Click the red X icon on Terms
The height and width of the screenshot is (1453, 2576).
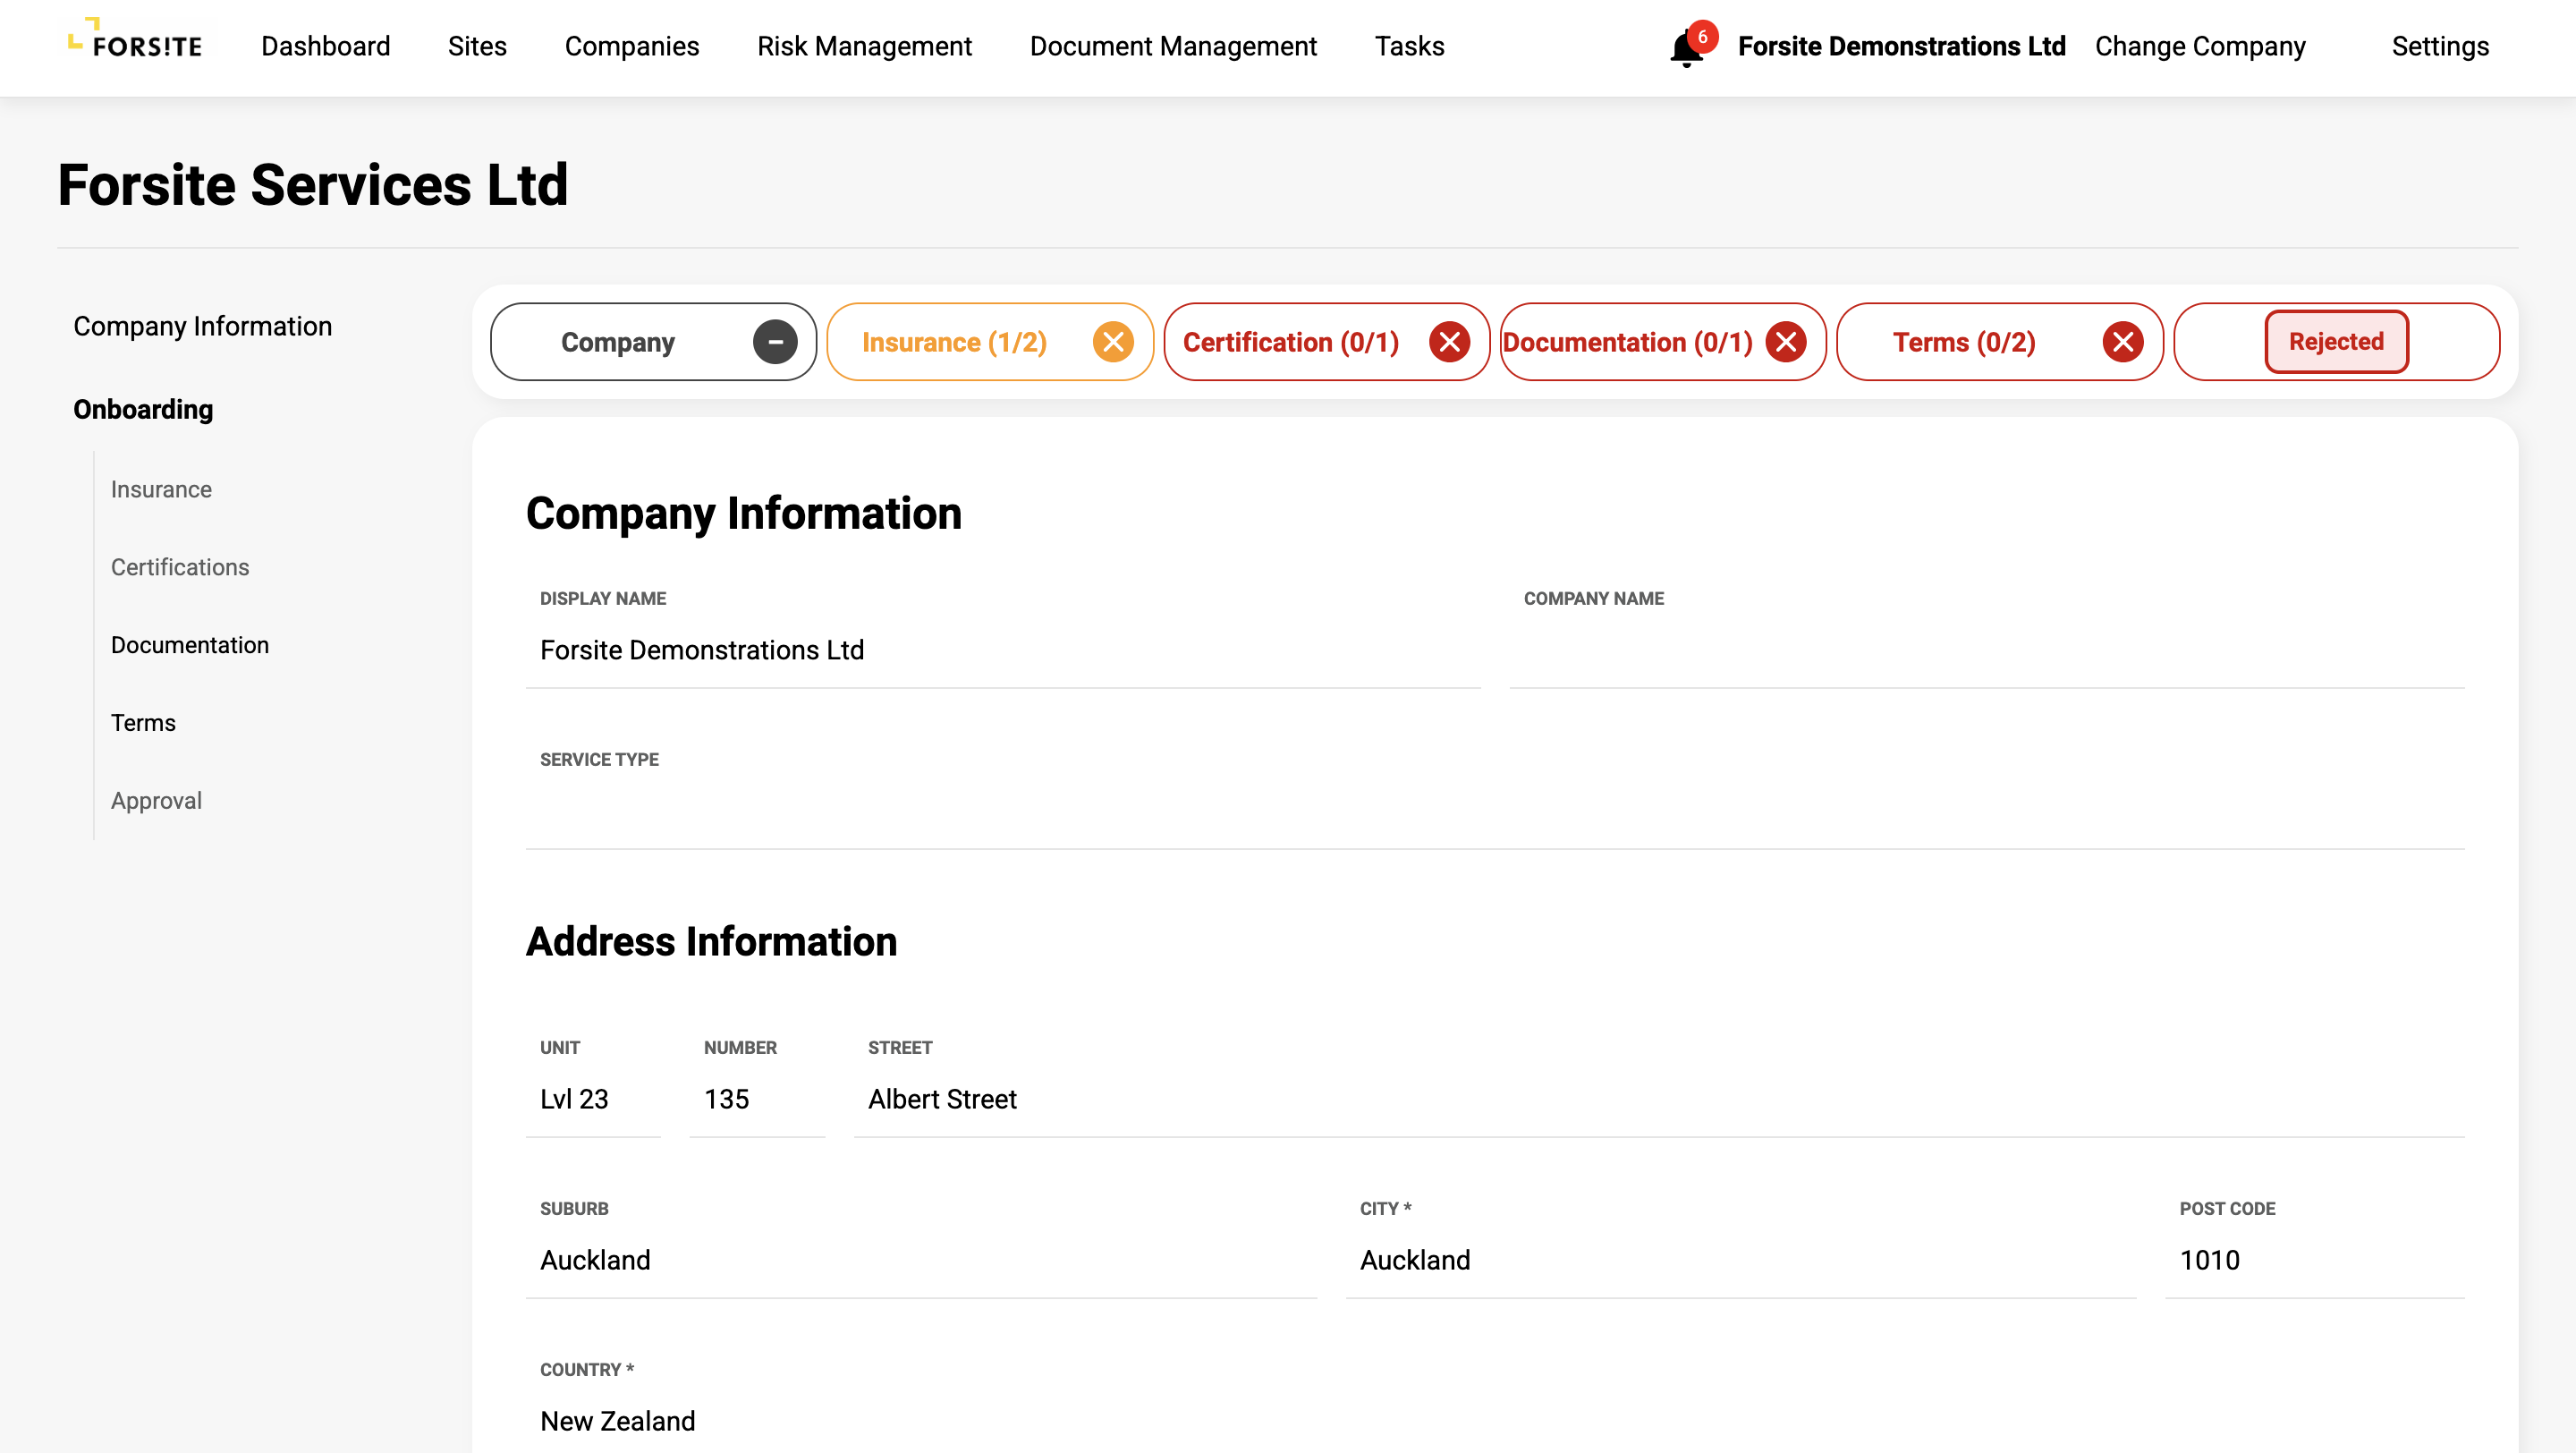click(x=2122, y=342)
